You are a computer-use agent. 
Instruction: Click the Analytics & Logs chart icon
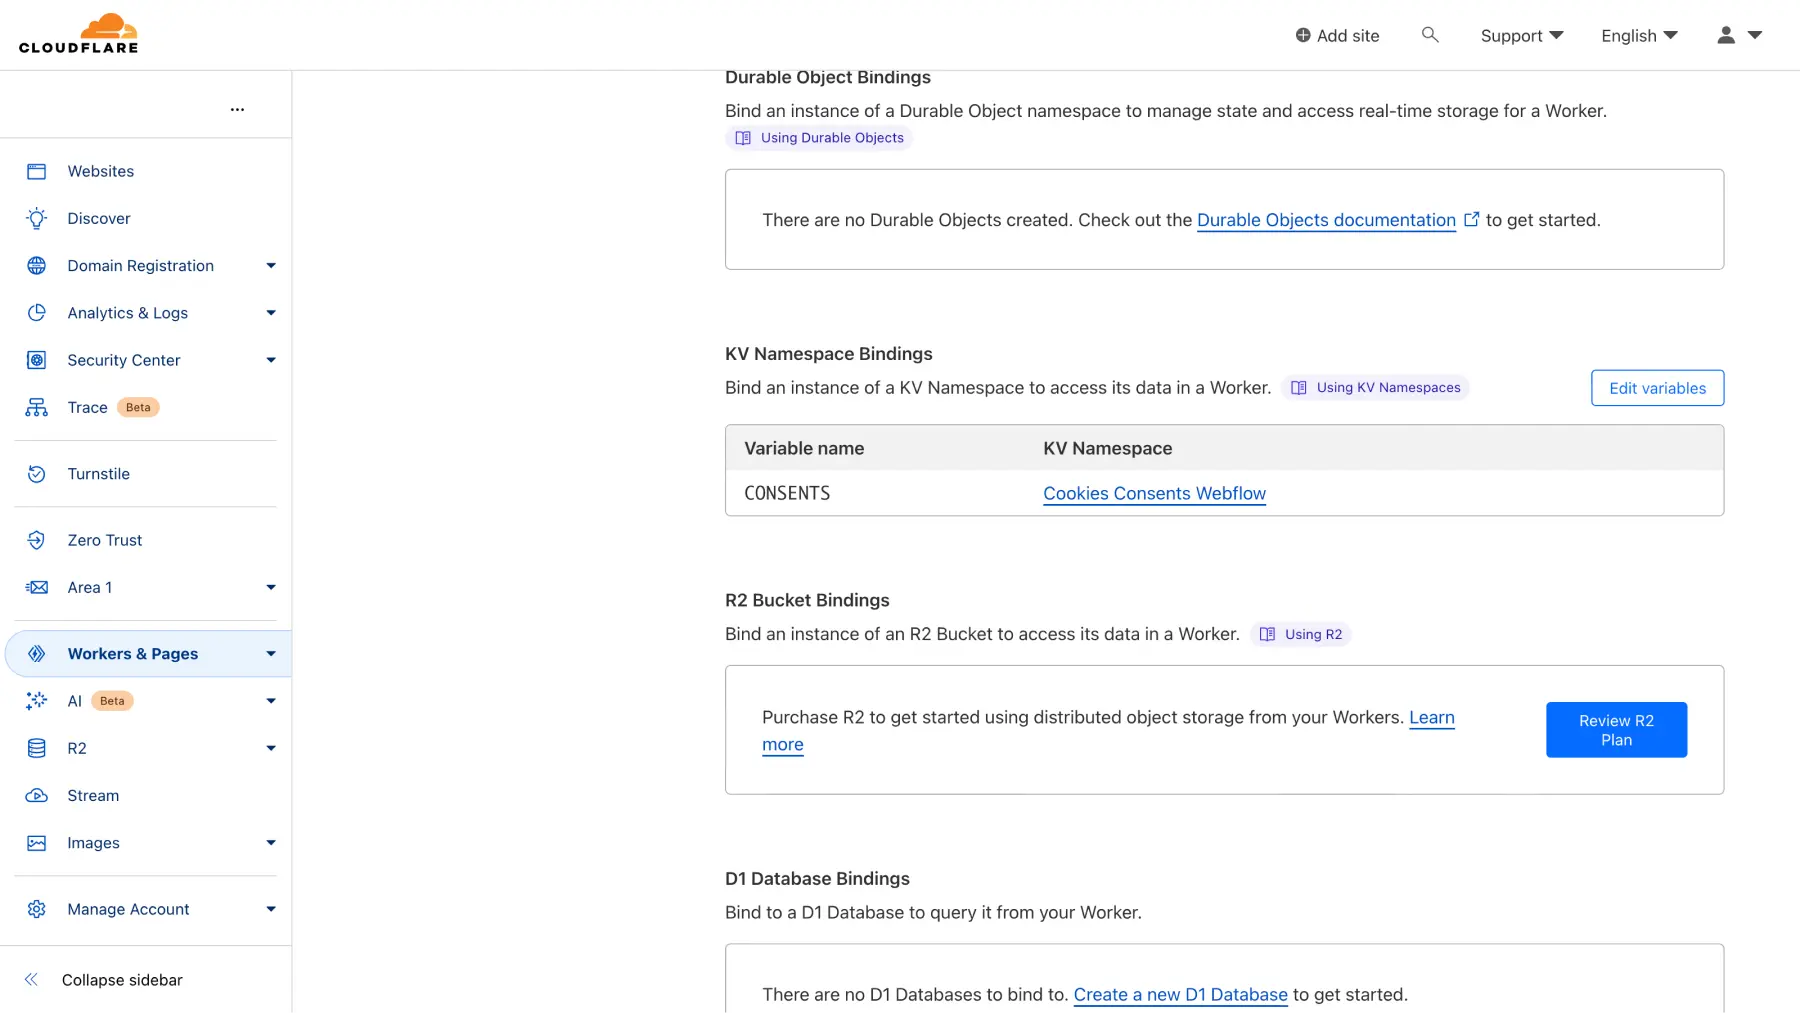(37, 313)
